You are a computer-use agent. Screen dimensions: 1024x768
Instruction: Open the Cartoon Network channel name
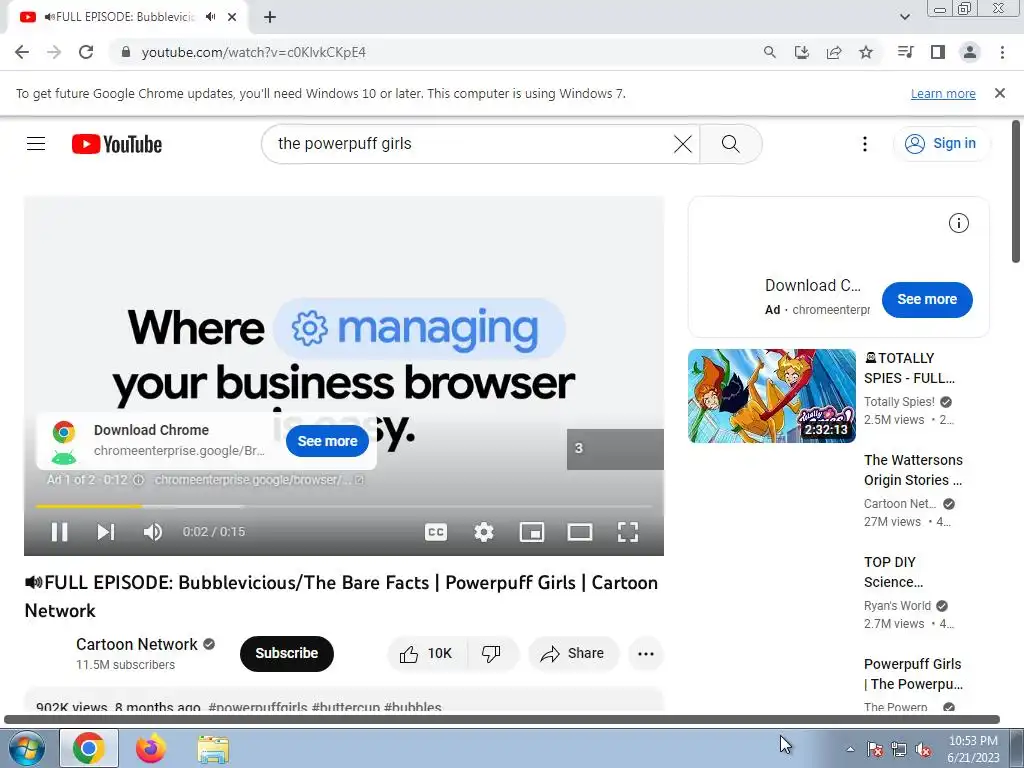pos(136,645)
